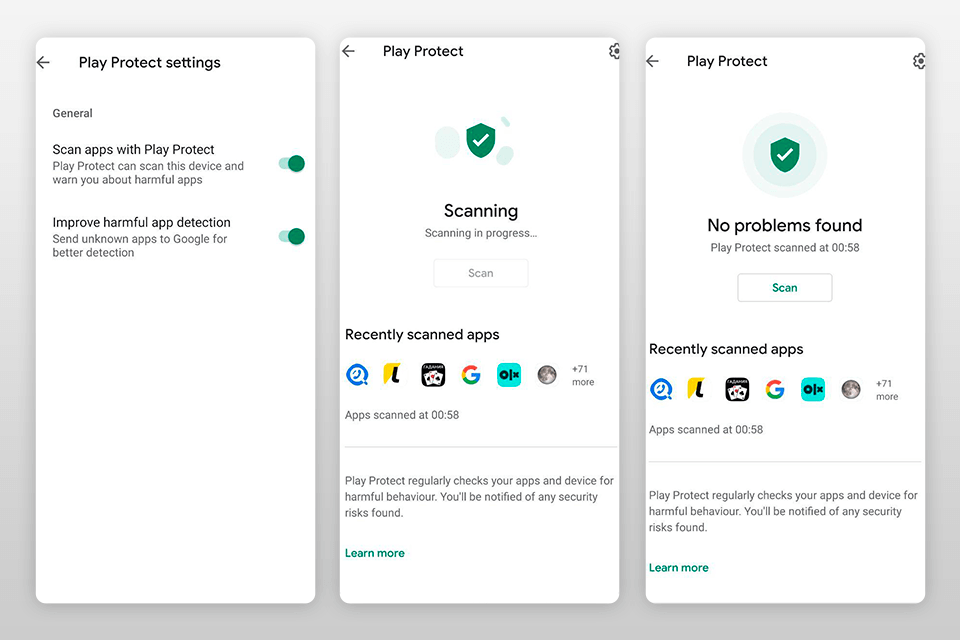This screenshot has height=640, width=960.
Task: Click the yellow letter L app icon
Action: 393,373
